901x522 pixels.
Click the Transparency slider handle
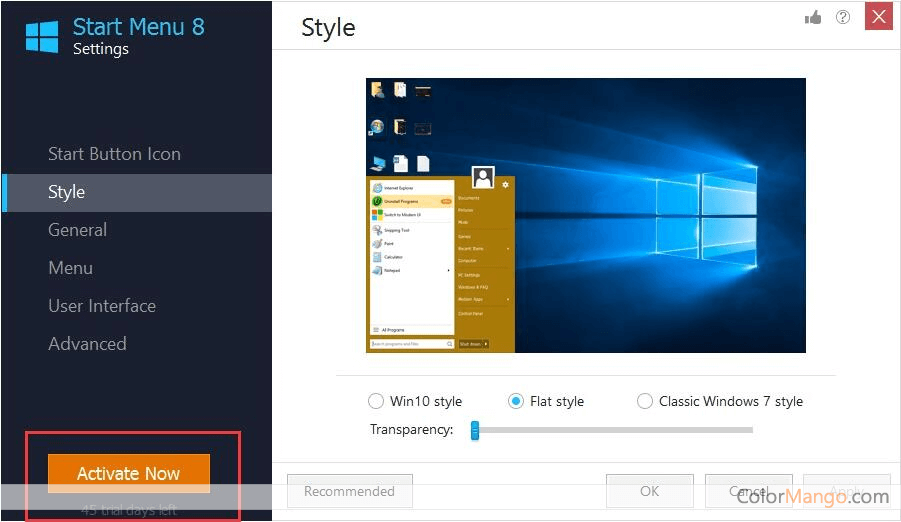click(475, 430)
